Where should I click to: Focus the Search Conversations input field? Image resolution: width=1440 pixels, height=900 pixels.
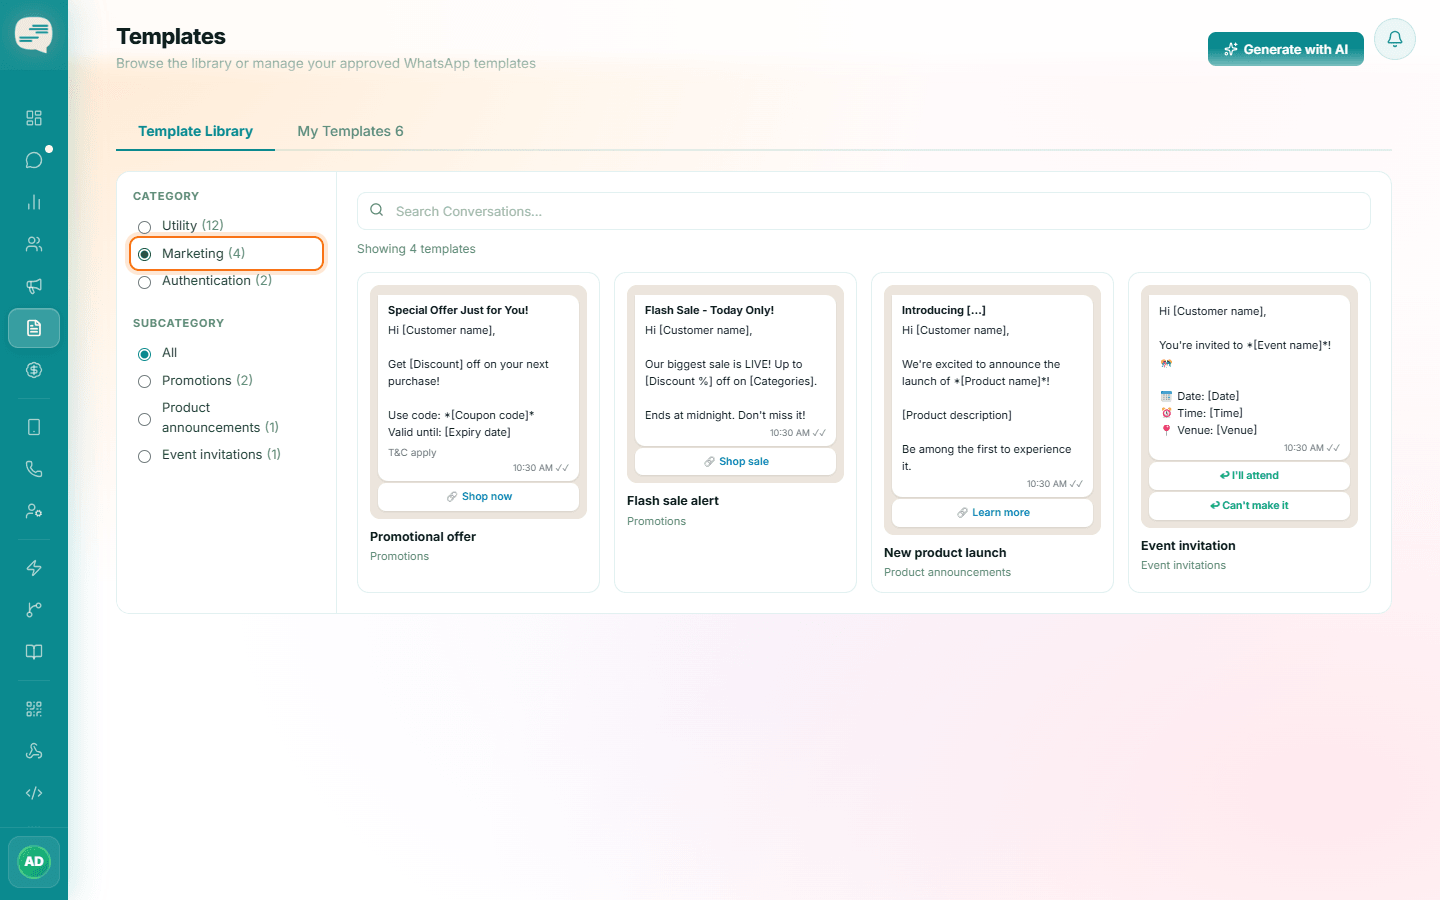pyautogui.click(x=864, y=211)
